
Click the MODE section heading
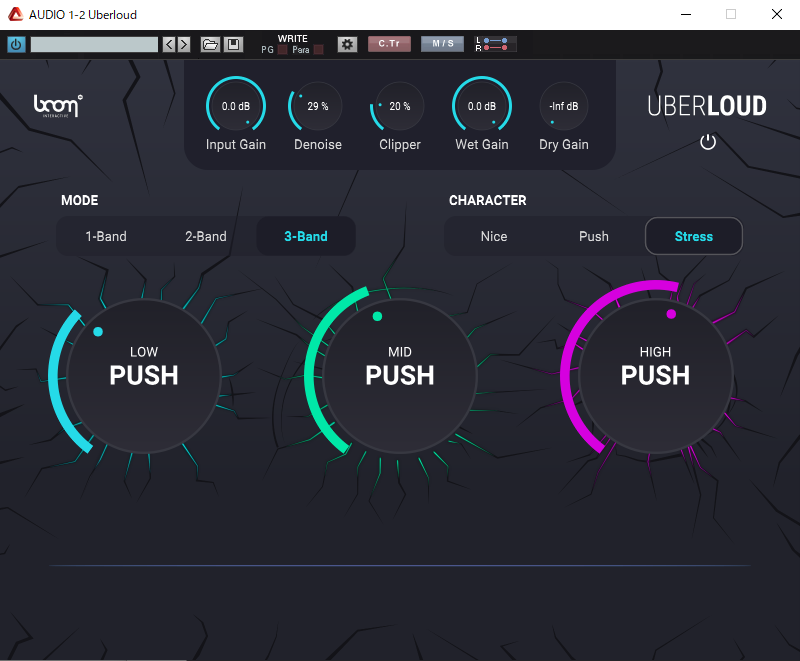(80, 200)
